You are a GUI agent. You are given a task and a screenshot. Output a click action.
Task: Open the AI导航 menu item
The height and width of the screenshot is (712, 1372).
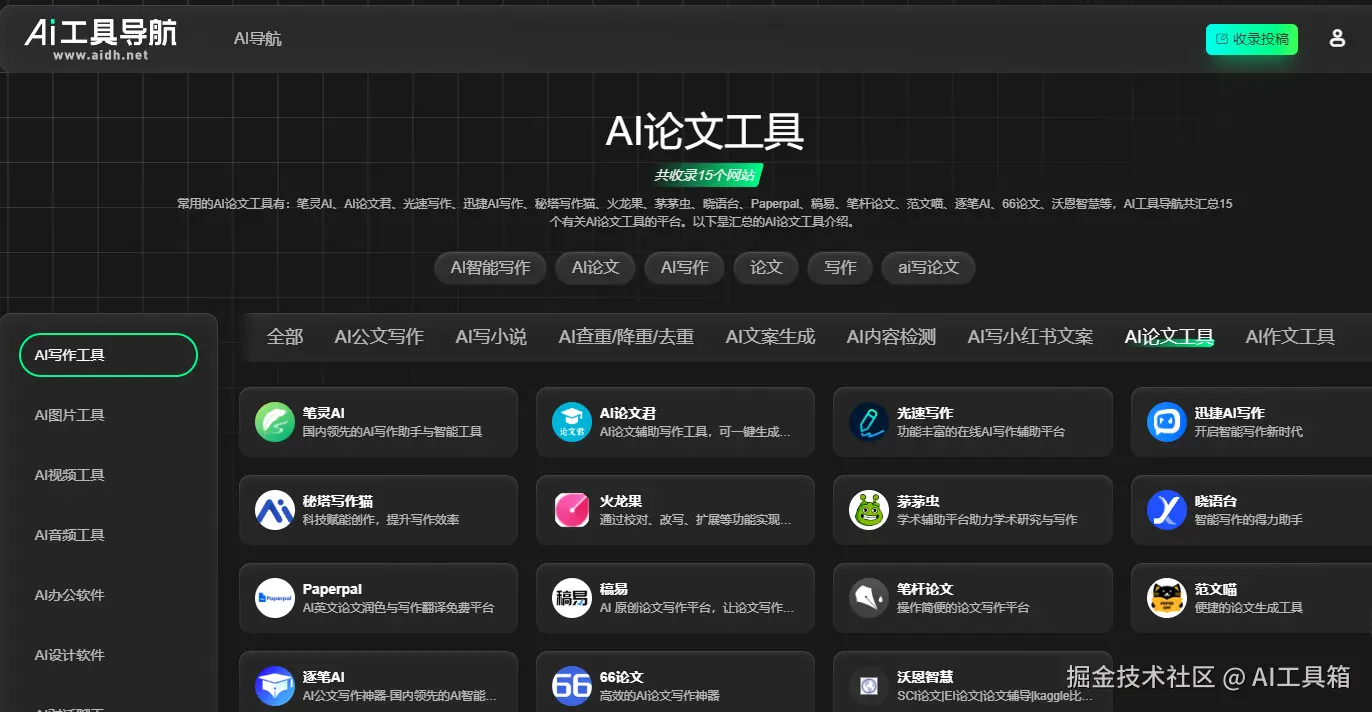tap(258, 39)
